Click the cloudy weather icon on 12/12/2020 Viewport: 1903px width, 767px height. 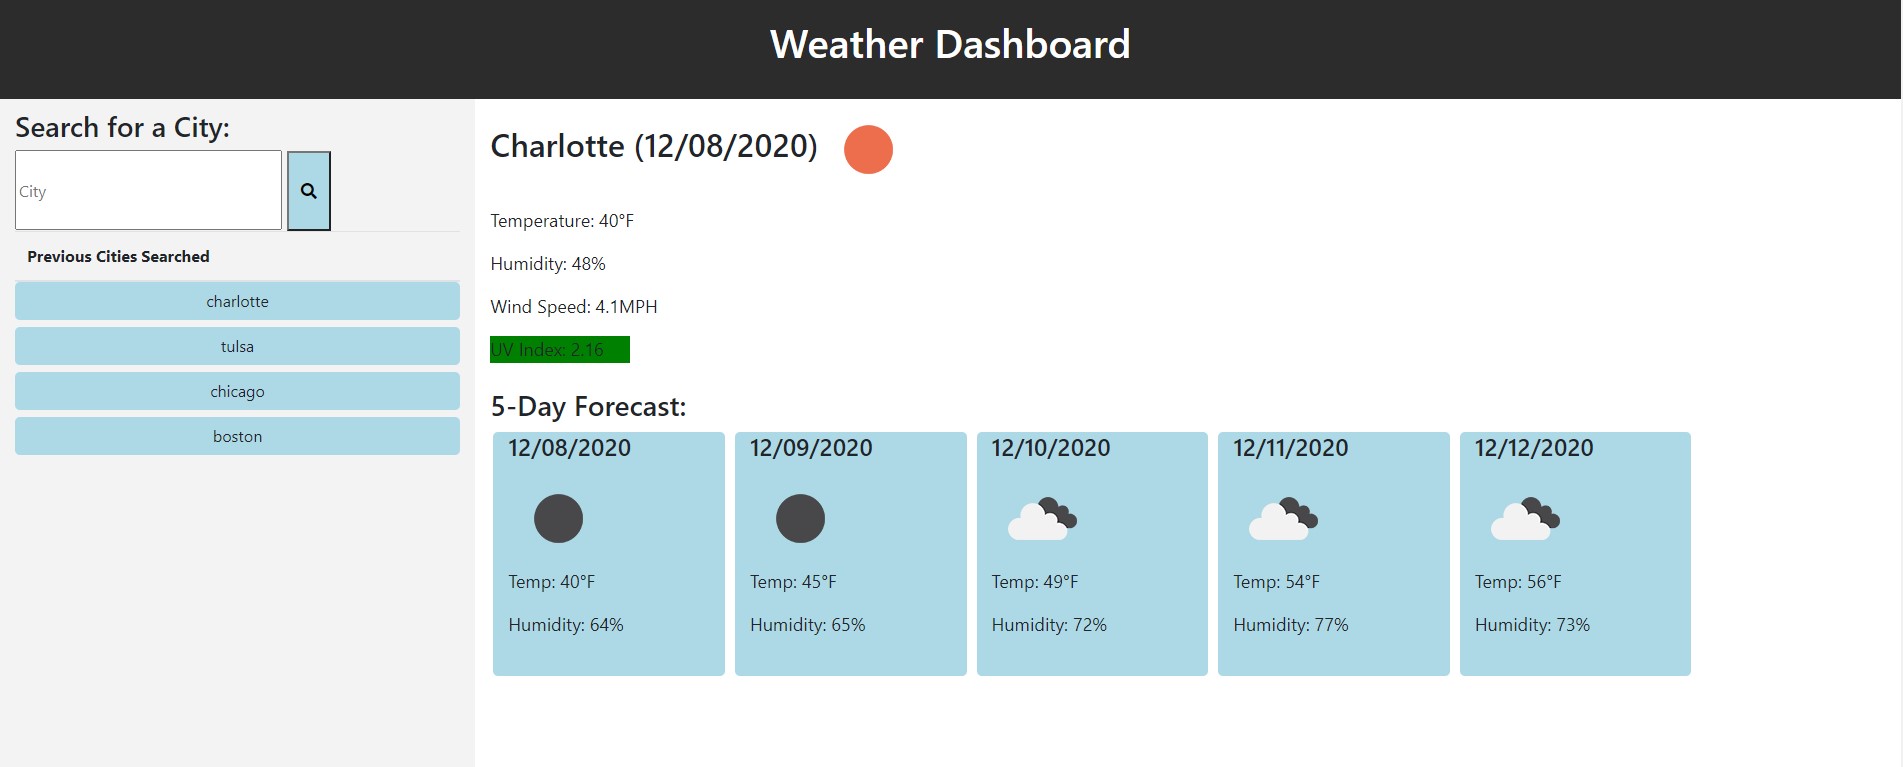click(x=1525, y=517)
